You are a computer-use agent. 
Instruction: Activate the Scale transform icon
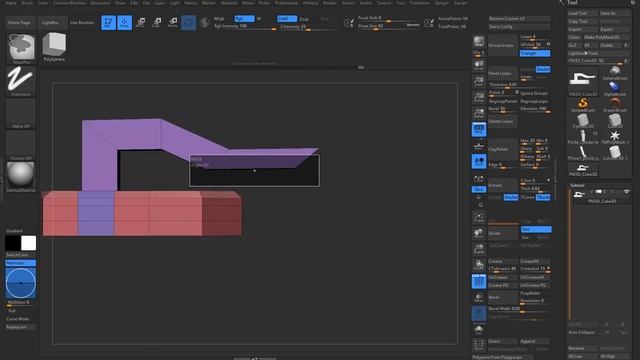click(x=156, y=22)
